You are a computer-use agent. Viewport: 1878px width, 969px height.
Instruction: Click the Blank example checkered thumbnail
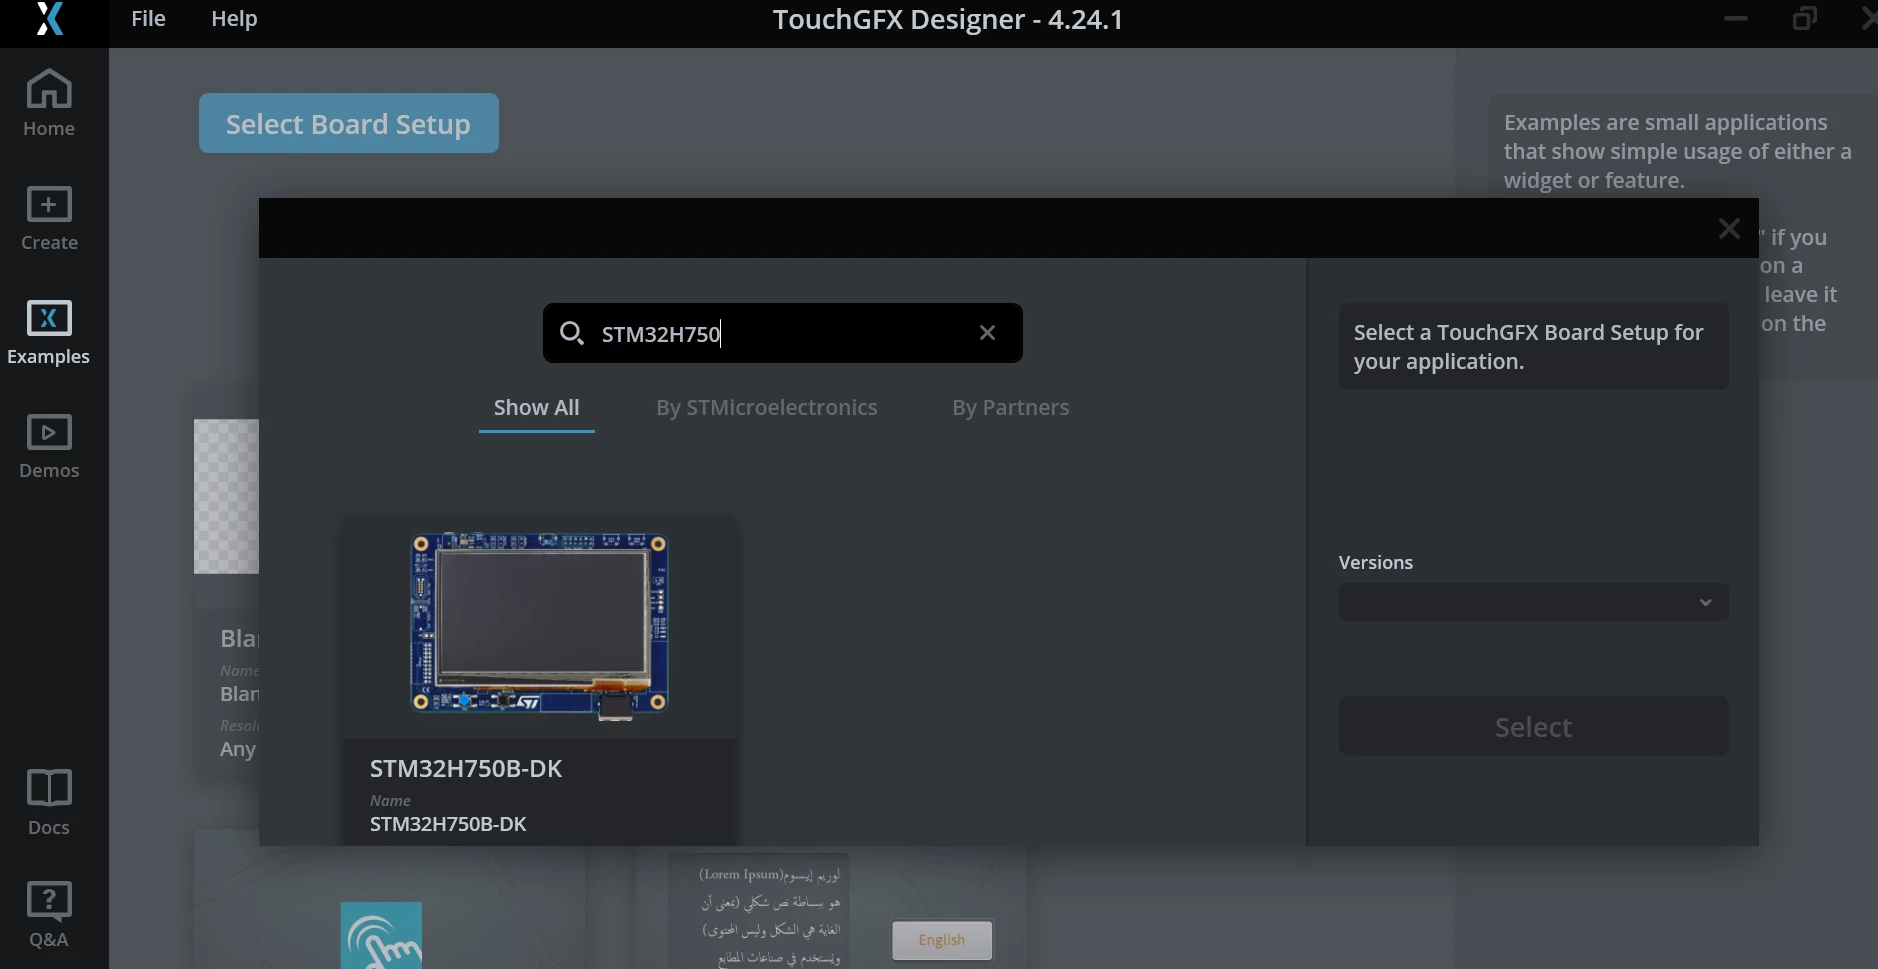coord(227,497)
